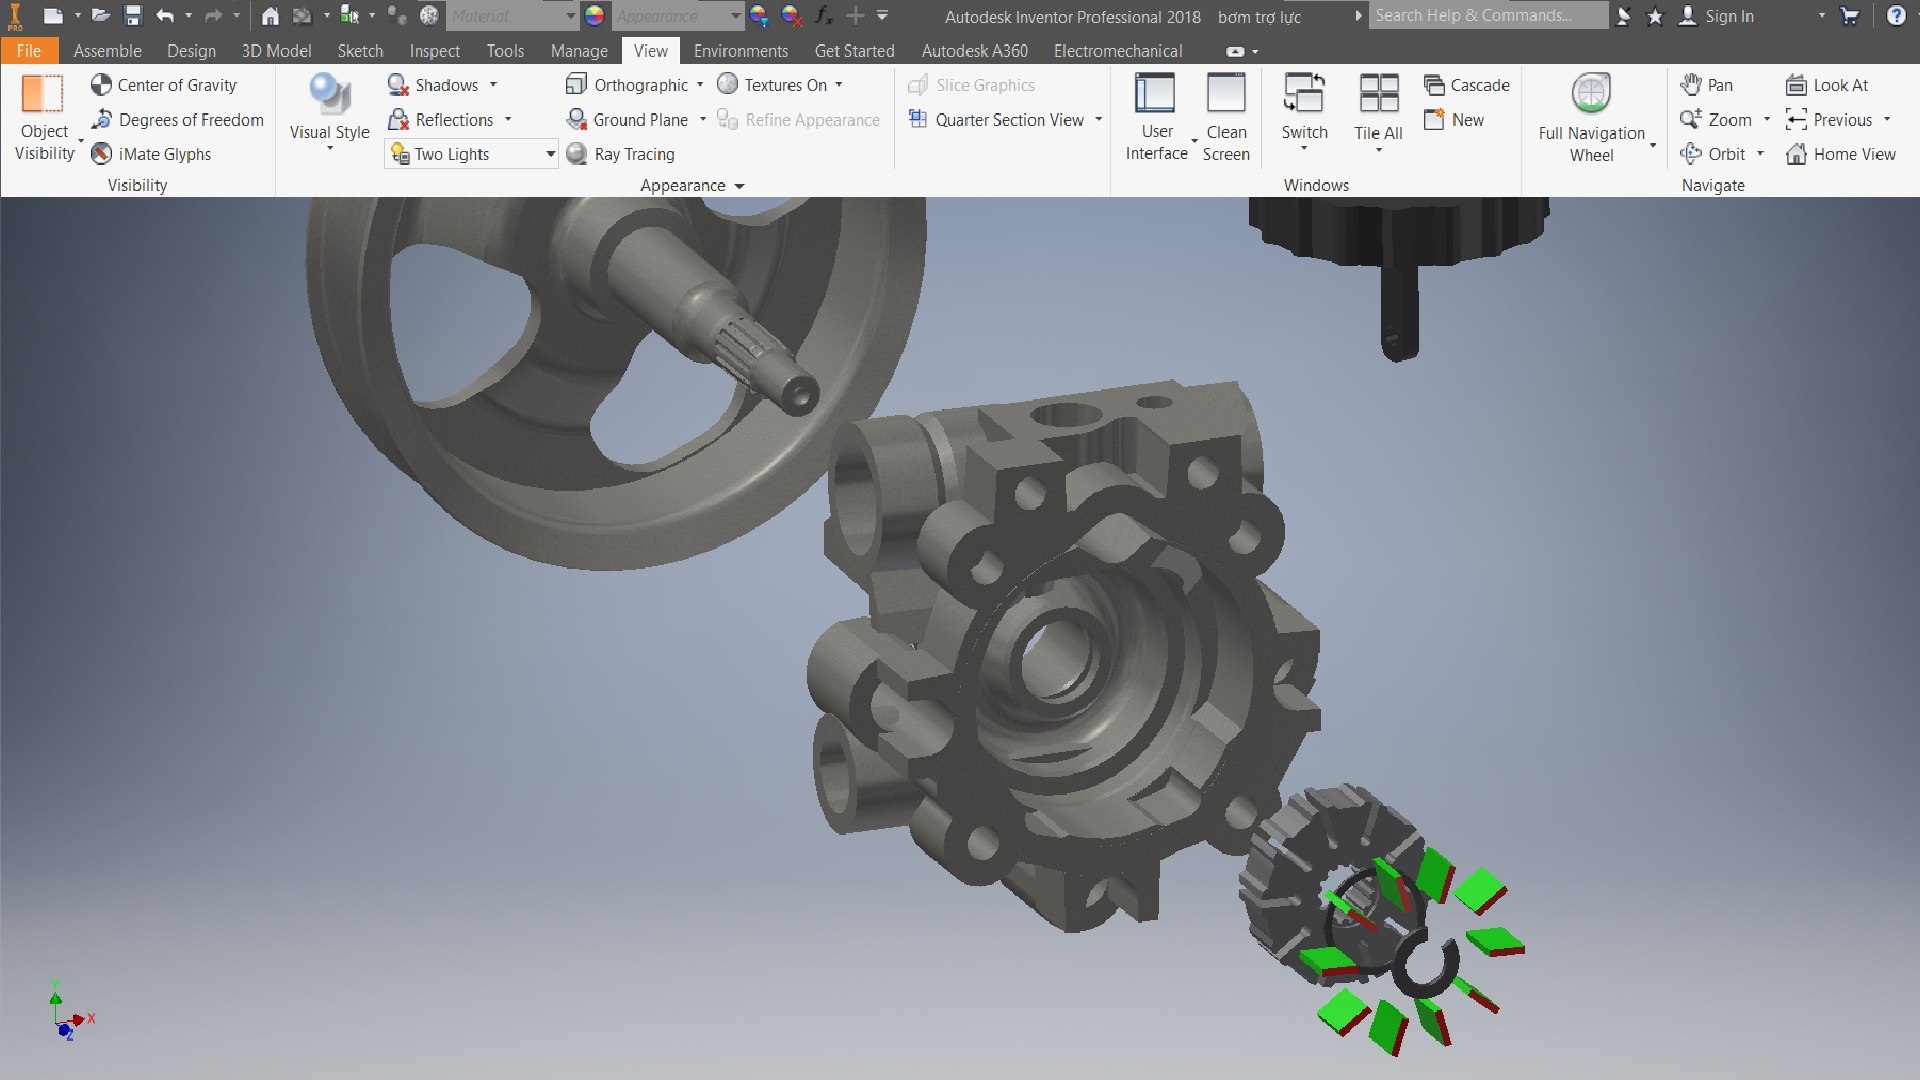
Task: Open the File menu
Action: [x=29, y=51]
